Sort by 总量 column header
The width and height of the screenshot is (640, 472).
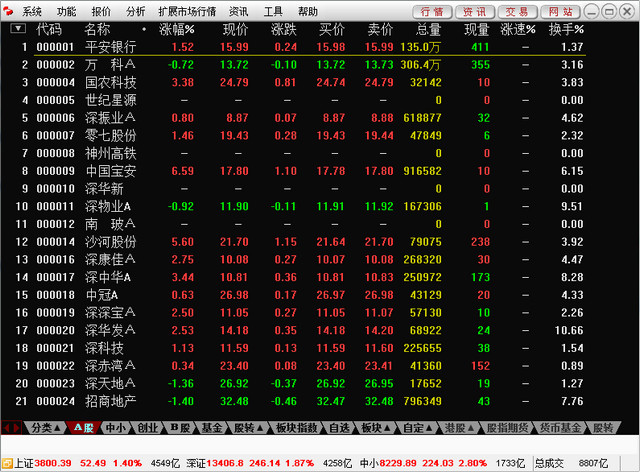(428, 29)
